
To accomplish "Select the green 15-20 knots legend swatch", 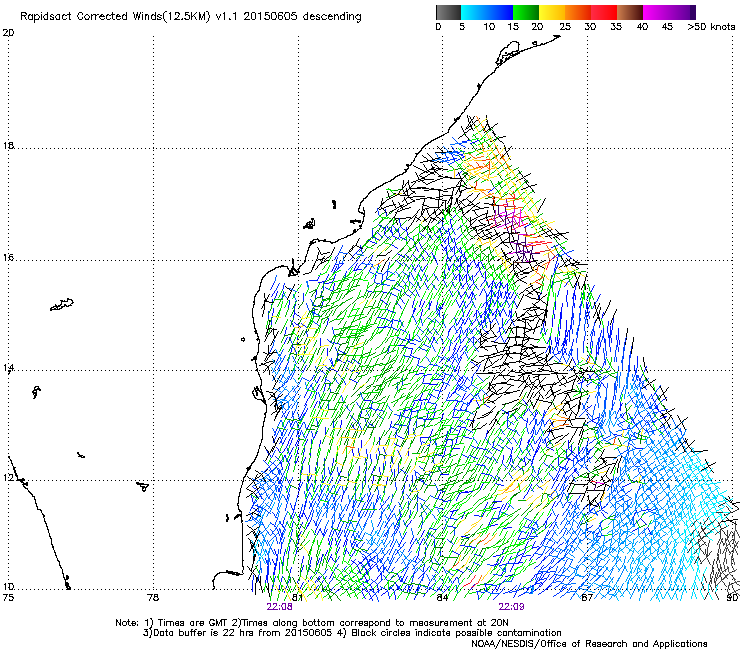I will tap(526, 12).
